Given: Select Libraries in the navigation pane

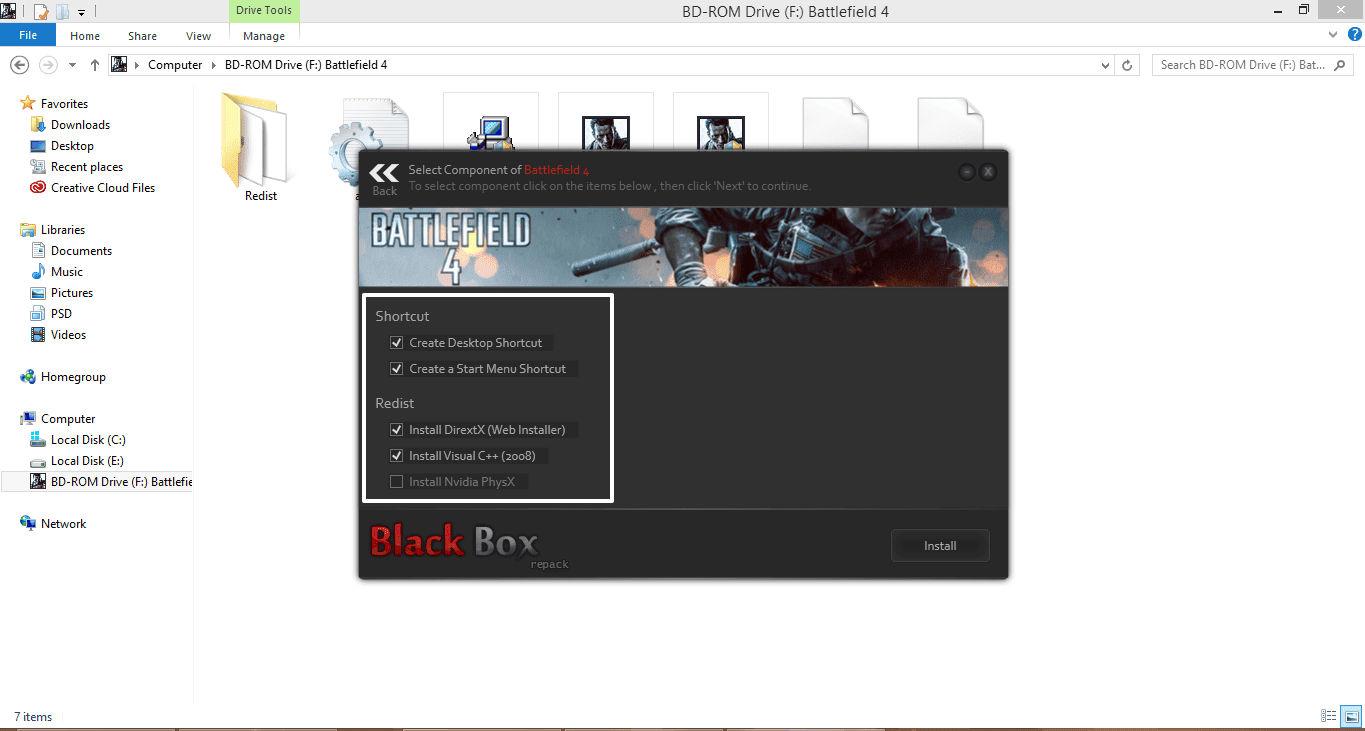Looking at the screenshot, I should (x=63, y=230).
